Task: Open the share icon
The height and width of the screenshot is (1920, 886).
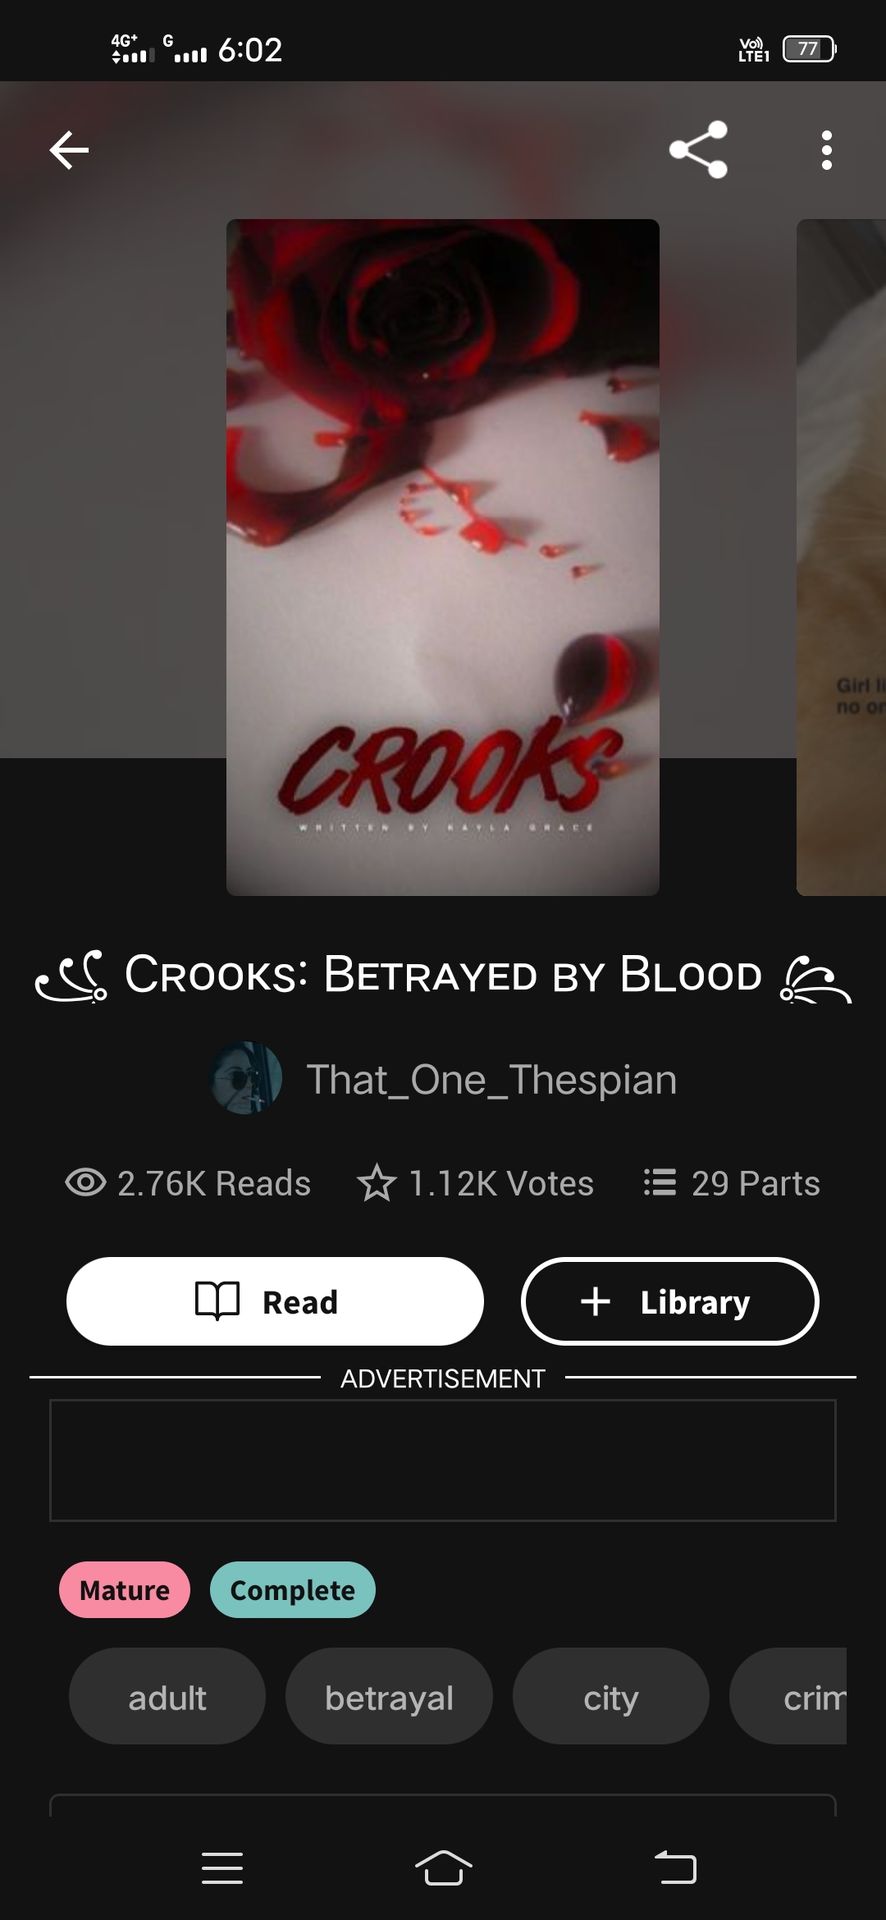Action: click(x=698, y=150)
